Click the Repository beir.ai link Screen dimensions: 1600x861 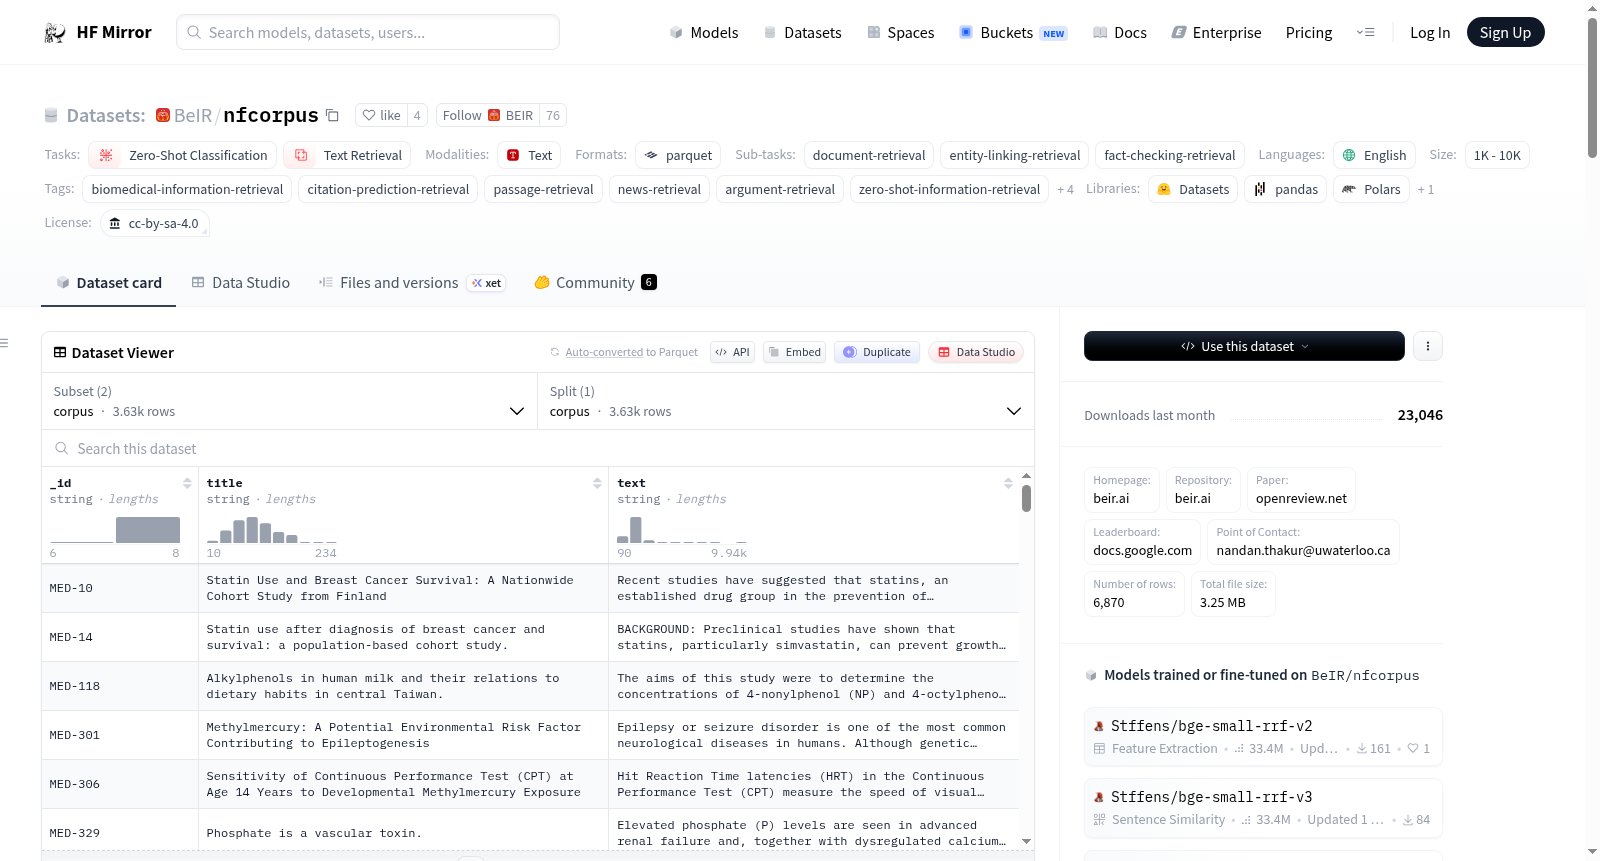coord(1203,490)
